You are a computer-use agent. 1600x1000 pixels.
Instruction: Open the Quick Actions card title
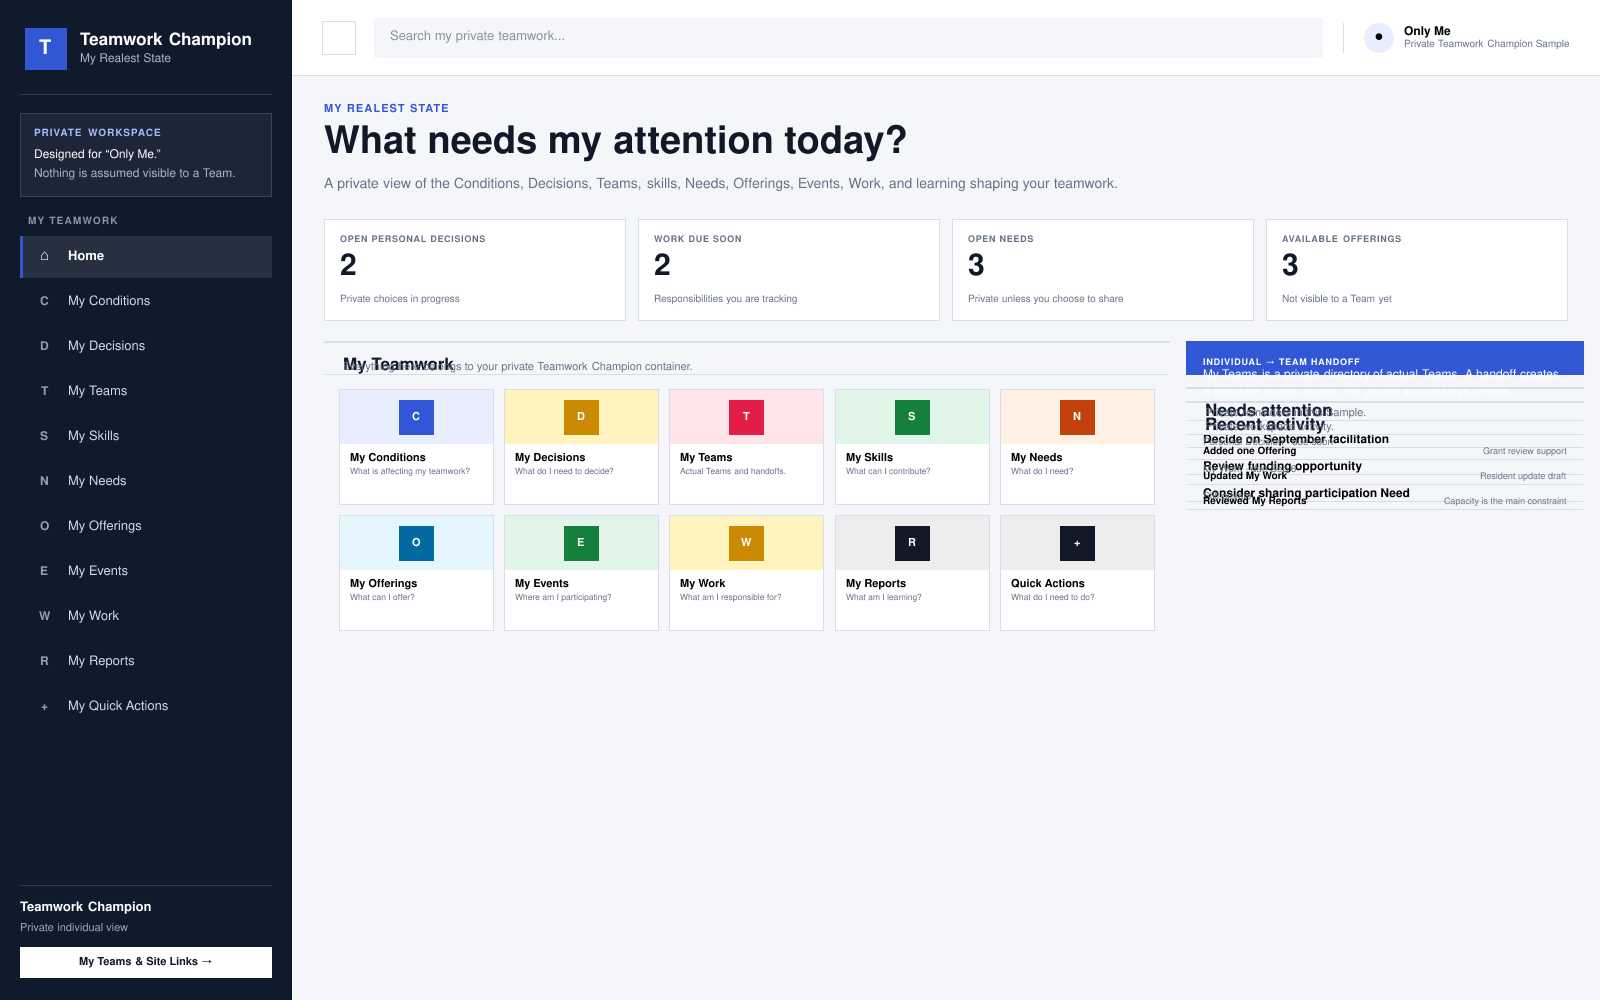[1048, 584]
